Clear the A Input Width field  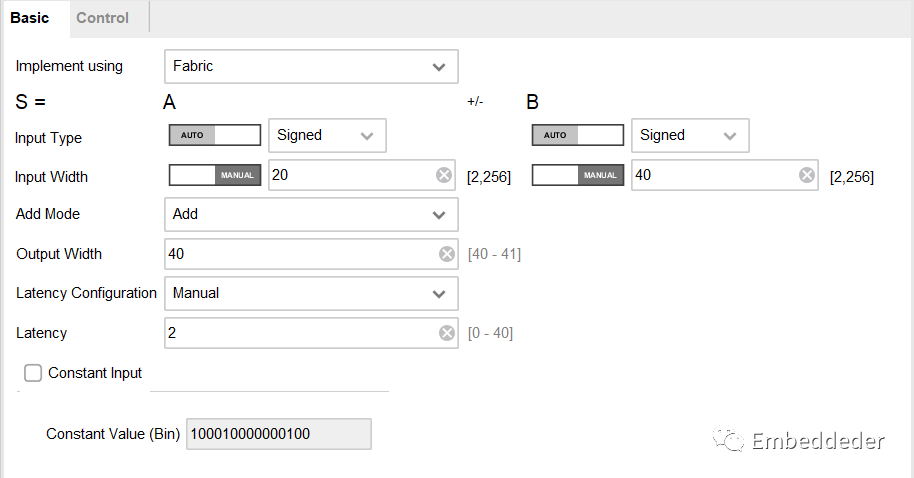coord(443,175)
